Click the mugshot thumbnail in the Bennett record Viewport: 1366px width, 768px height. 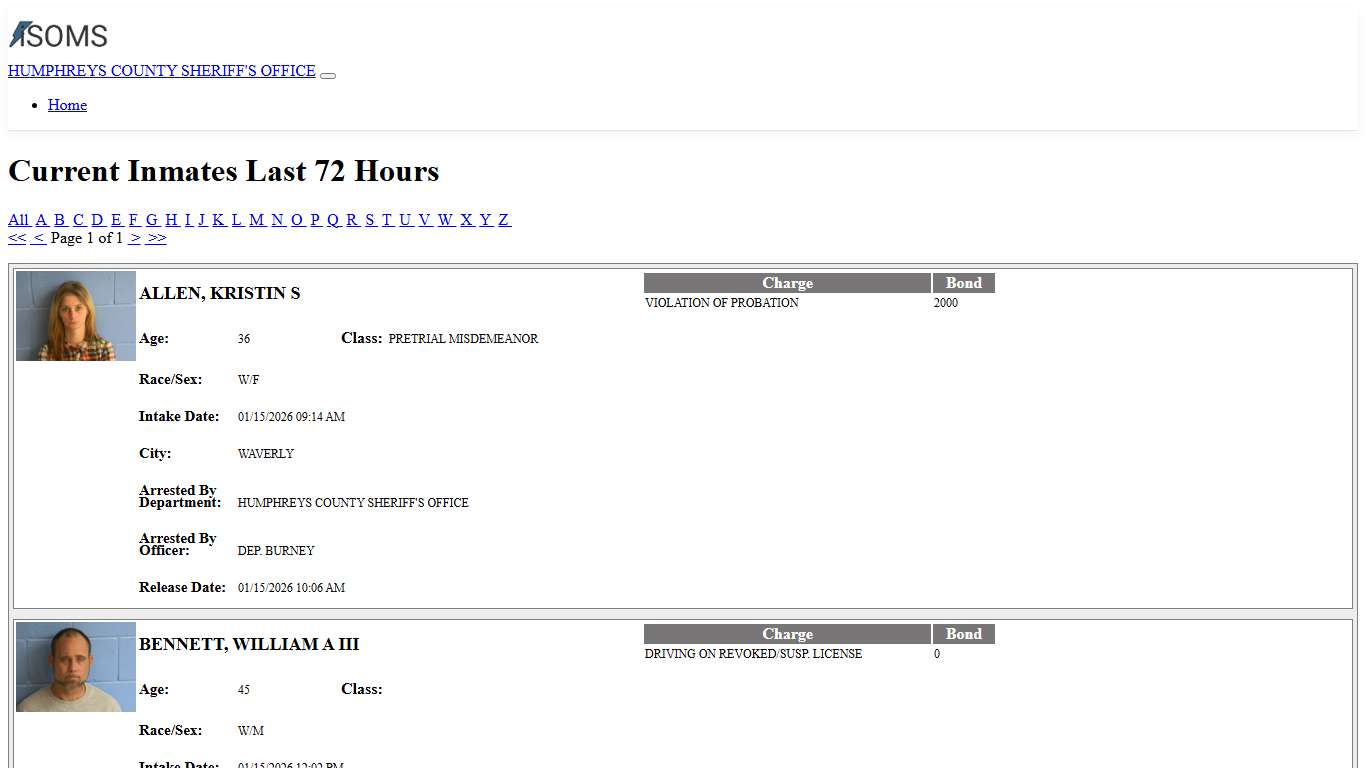[76, 667]
